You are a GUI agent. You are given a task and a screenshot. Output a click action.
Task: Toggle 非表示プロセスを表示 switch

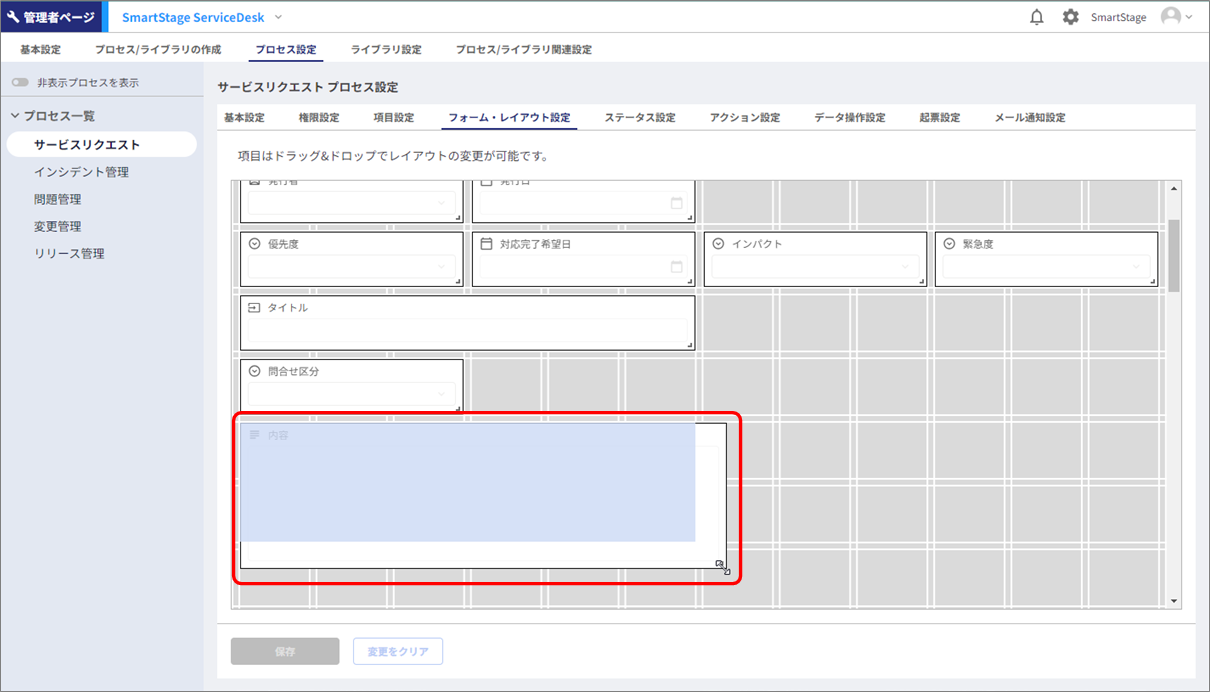pos(20,83)
